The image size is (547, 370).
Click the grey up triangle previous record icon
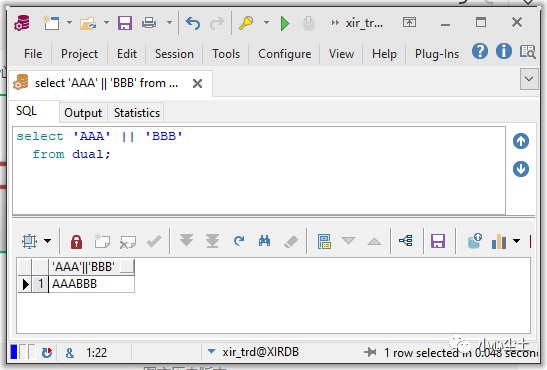[x=374, y=241]
